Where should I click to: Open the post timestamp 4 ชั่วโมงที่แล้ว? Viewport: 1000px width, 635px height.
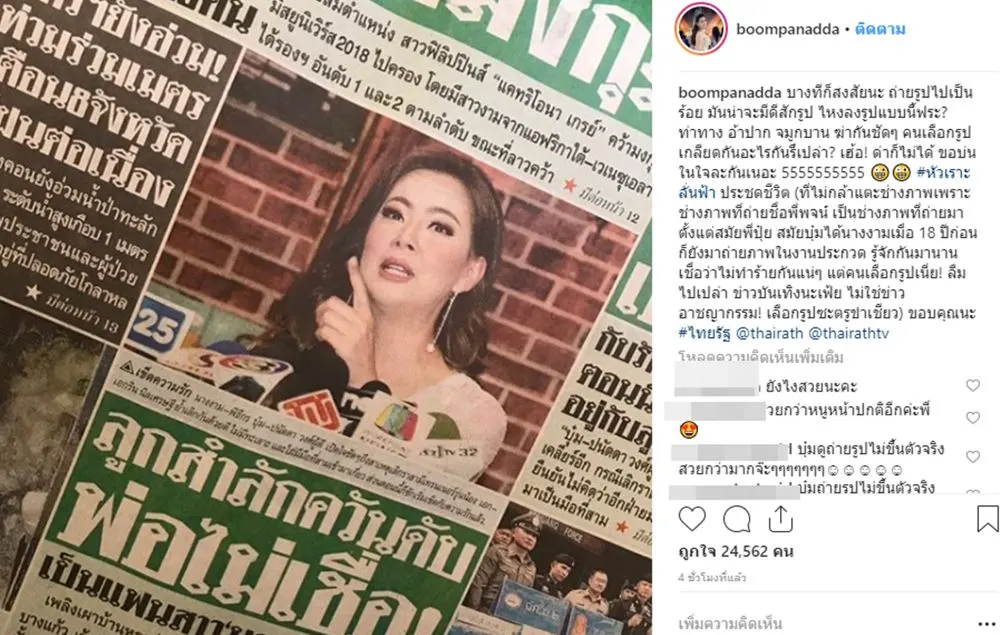[x=712, y=578]
